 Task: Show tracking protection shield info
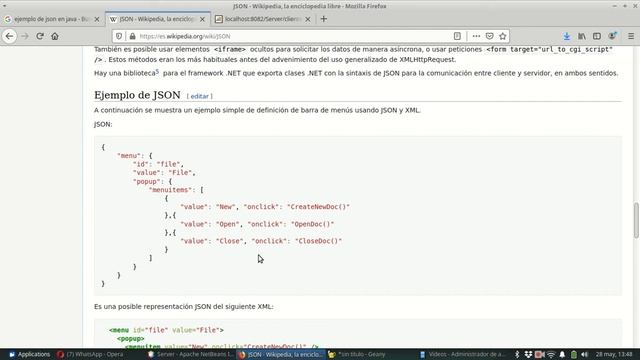[x=119, y=36]
